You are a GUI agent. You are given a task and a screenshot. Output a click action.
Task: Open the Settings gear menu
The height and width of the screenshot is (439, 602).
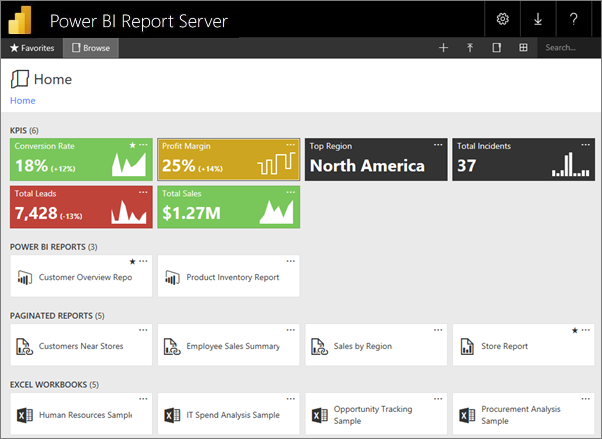[503, 19]
